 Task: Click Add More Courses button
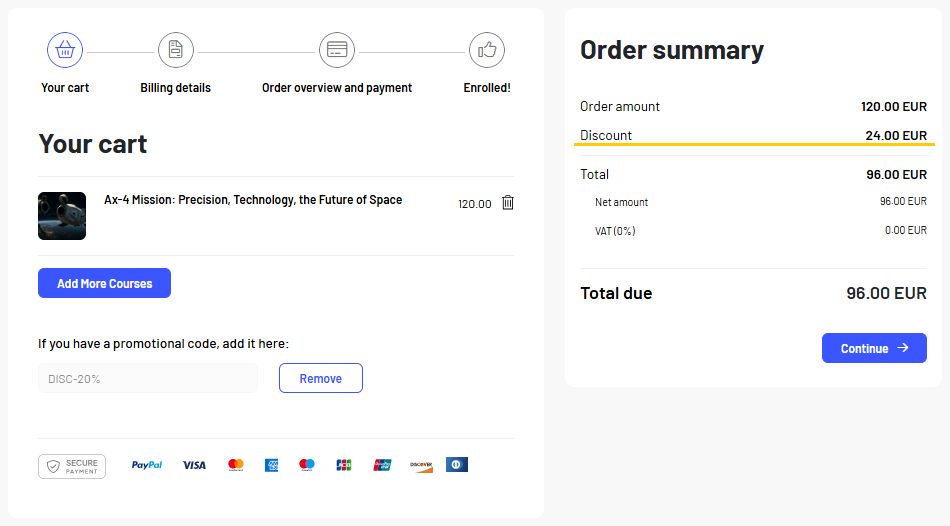pos(104,283)
